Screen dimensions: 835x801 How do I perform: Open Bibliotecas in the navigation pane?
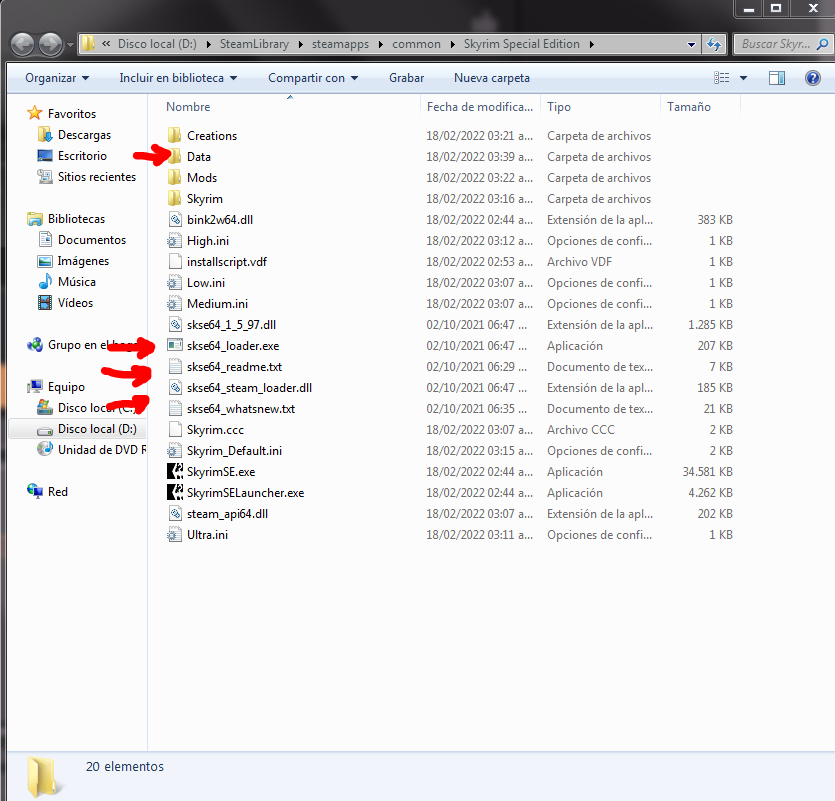click(76, 218)
